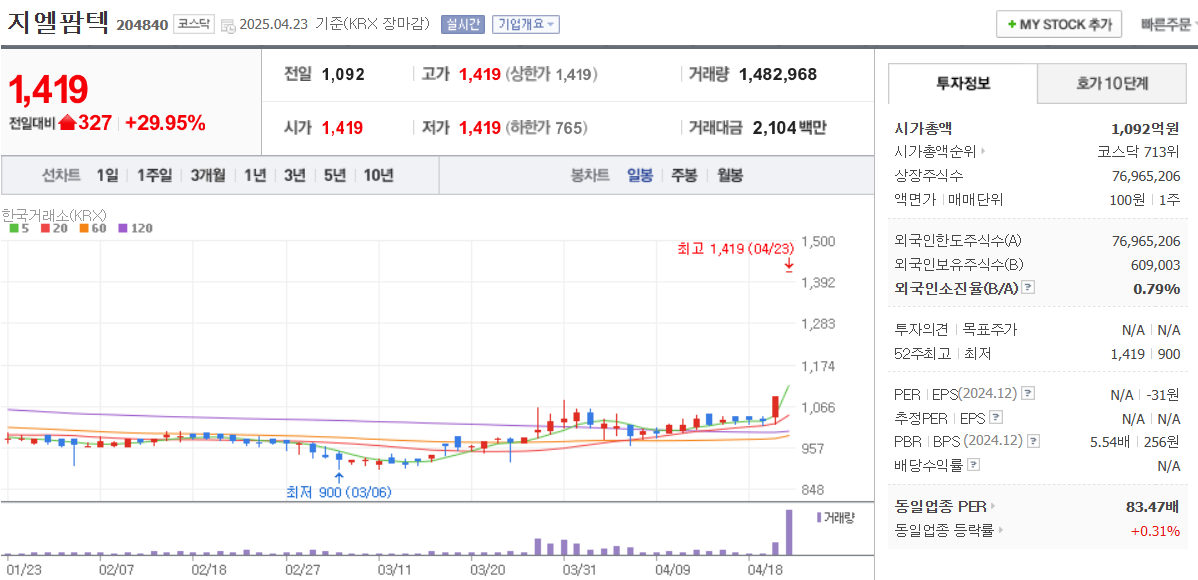Open the help icon next to PBR BPS(2024.12)
This screenshot has width=1198, height=580.
pos(1034,441)
